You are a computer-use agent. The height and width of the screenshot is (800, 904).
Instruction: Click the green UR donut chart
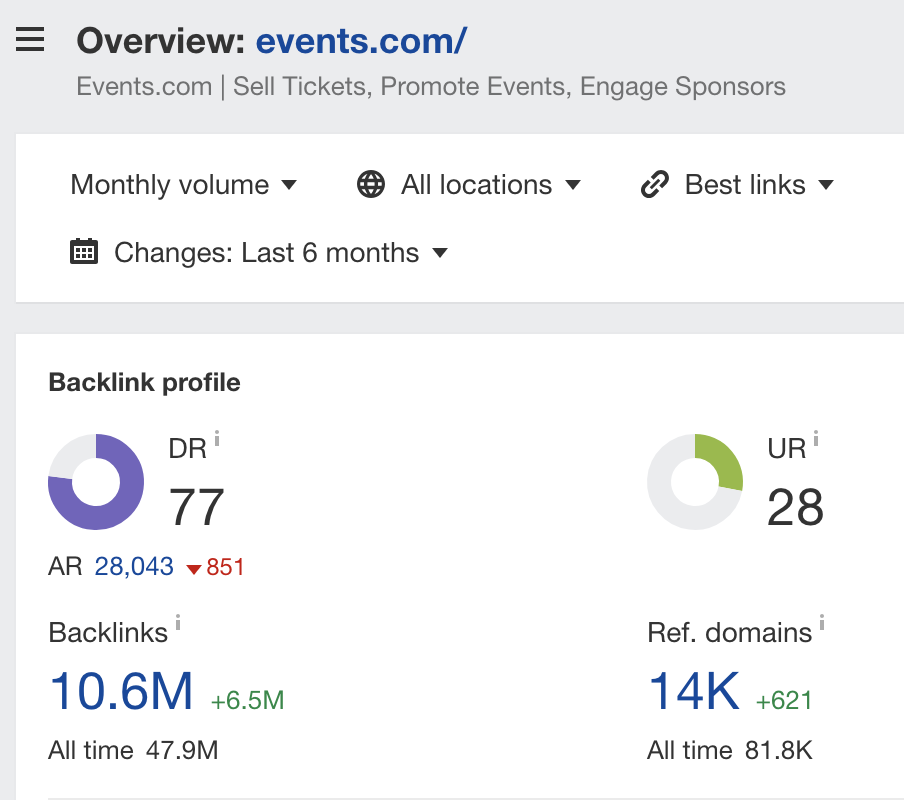coord(695,482)
